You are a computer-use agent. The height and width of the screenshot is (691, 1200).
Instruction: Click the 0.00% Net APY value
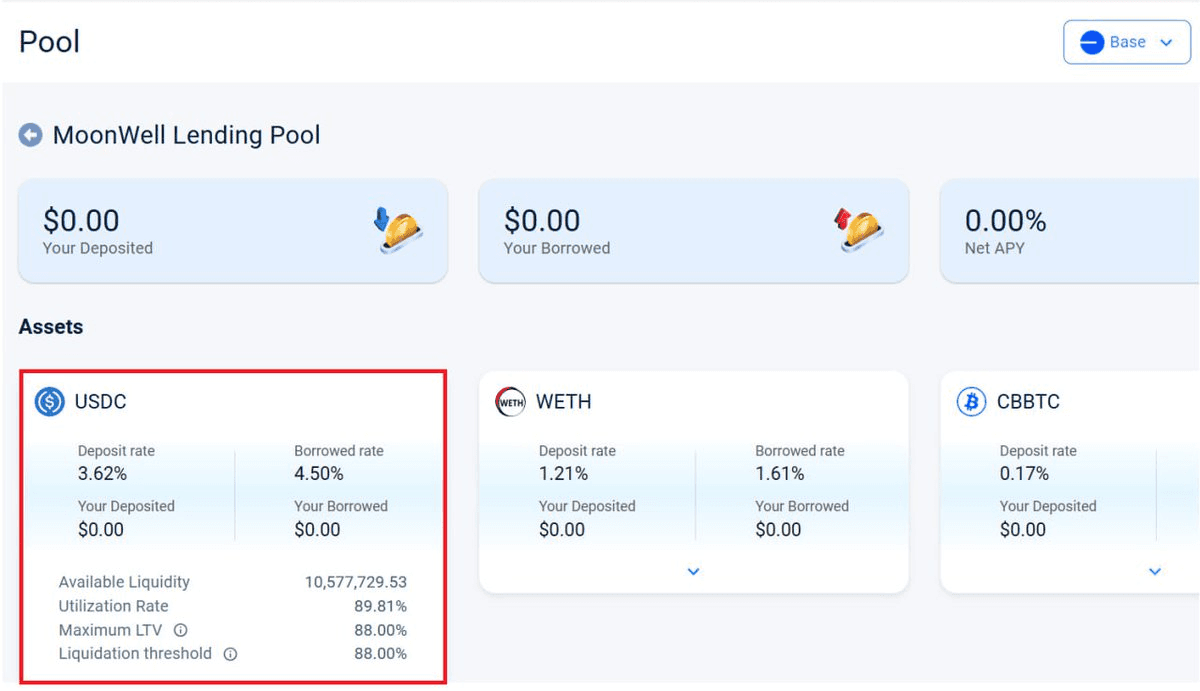coord(1005,220)
